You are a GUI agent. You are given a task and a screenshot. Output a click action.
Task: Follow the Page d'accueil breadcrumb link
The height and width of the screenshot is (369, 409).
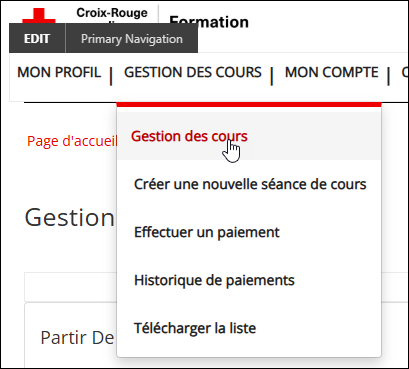pyautogui.click(x=72, y=141)
